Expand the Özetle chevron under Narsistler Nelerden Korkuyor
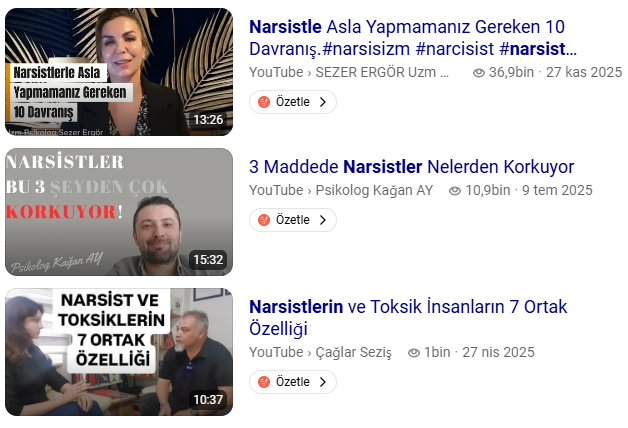This screenshot has height=428, width=628. pos(323,220)
